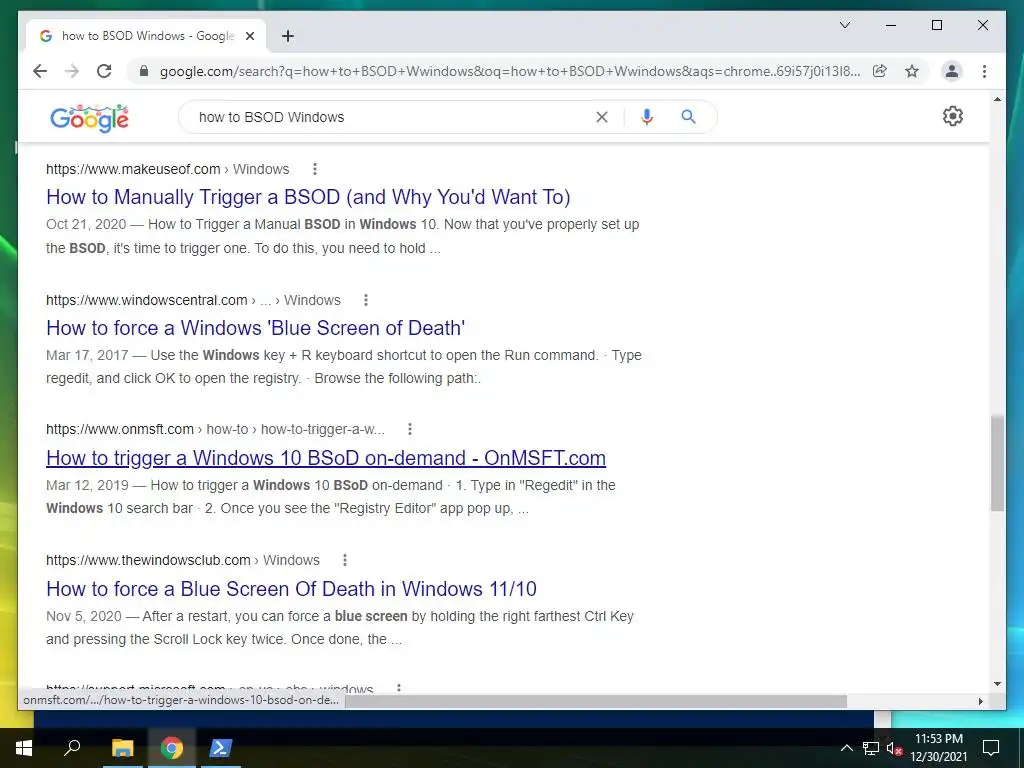Click the Google logo
1024x768 pixels.
(89, 118)
